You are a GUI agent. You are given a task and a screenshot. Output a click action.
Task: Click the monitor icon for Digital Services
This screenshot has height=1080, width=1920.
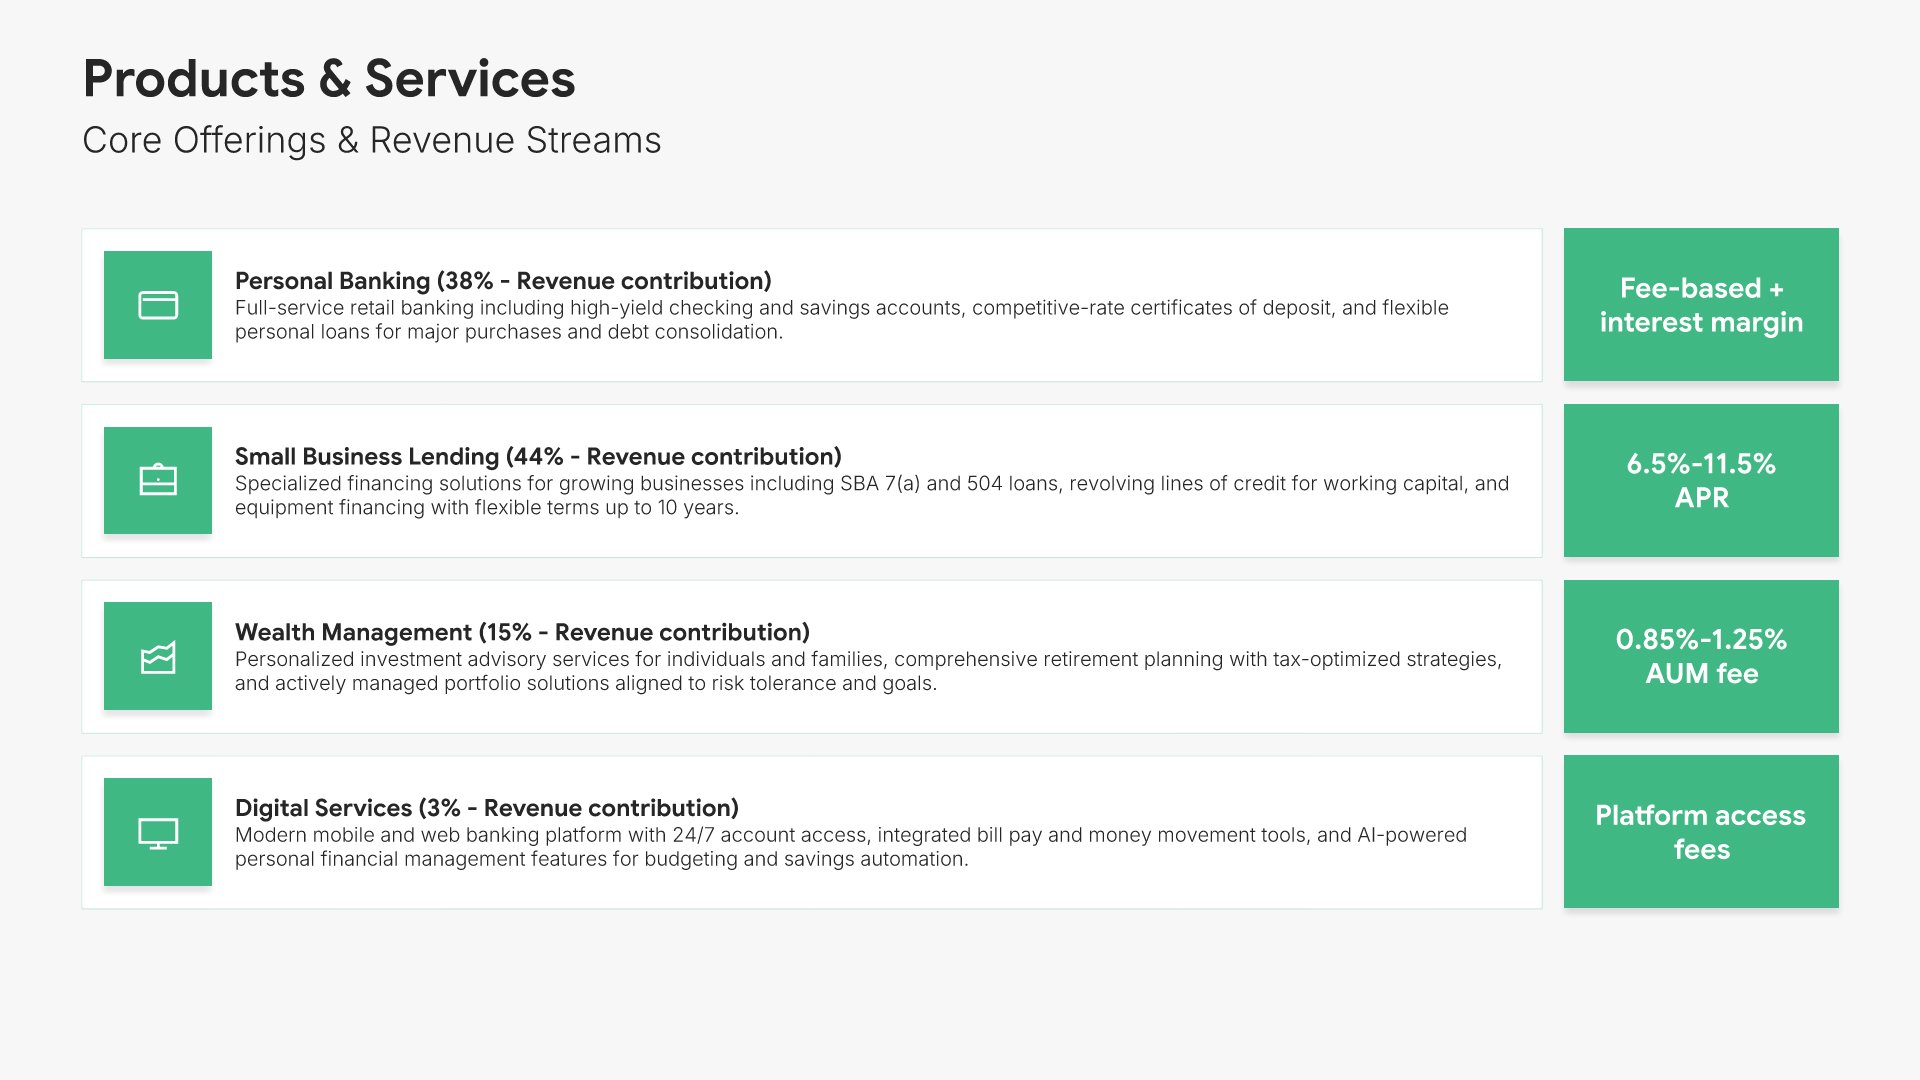point(158,832)
